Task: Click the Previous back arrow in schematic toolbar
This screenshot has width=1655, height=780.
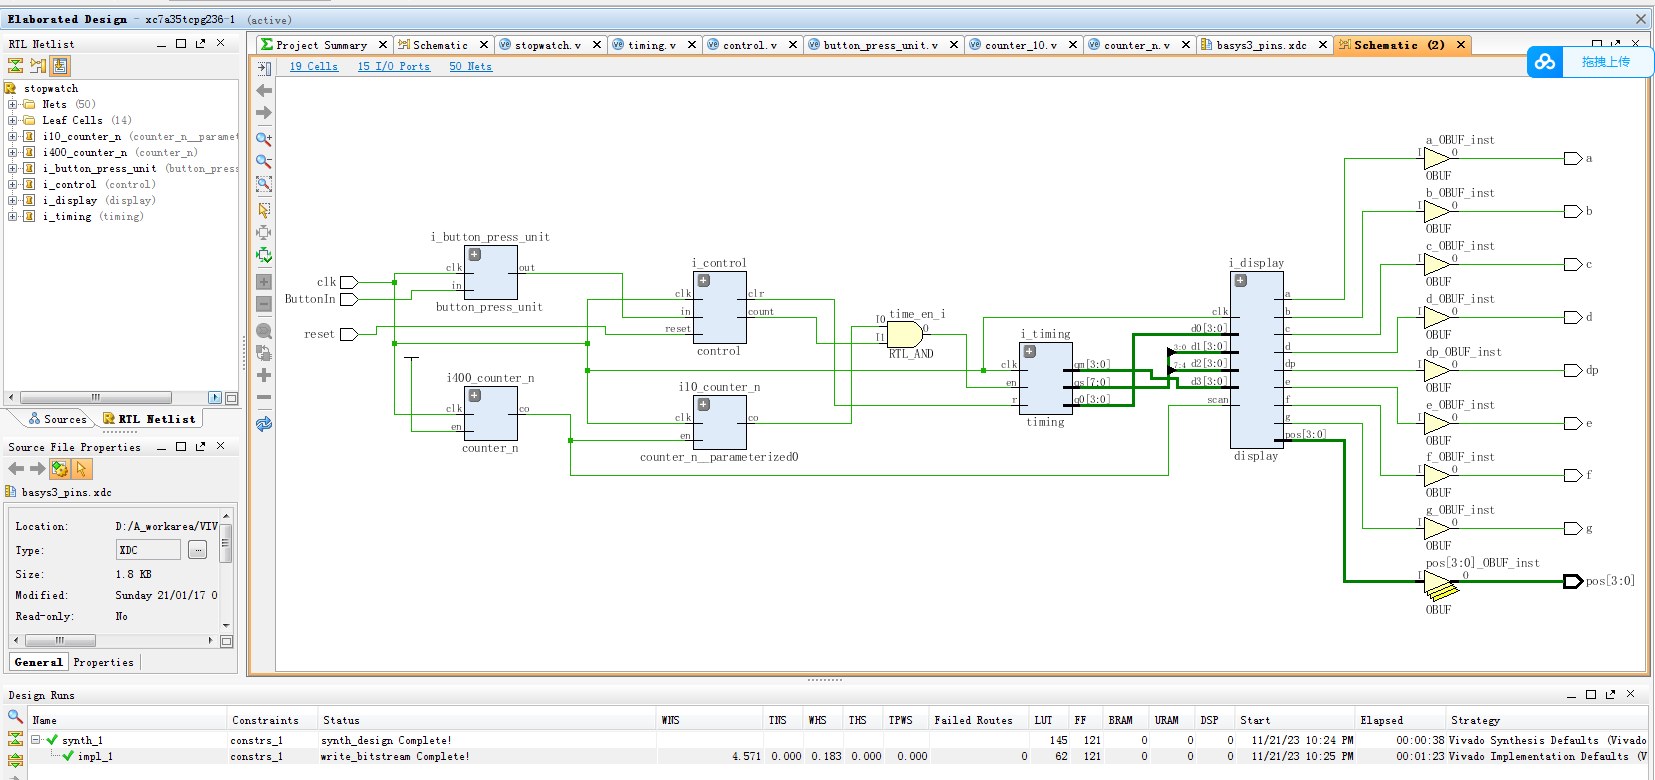Action: 264,91
